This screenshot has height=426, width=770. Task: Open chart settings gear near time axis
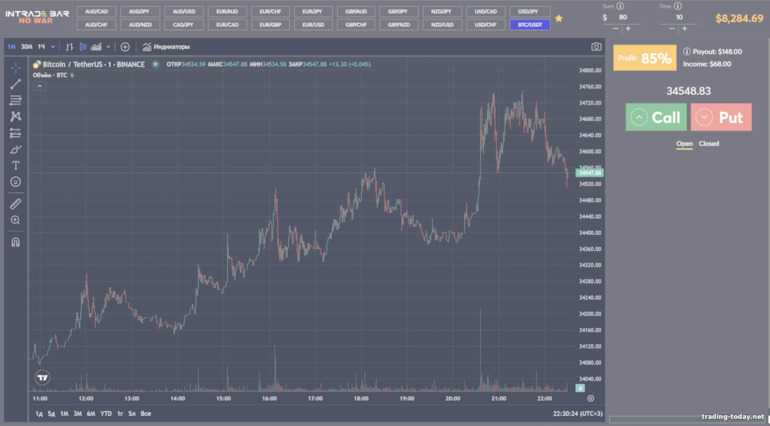click(590, 398)
